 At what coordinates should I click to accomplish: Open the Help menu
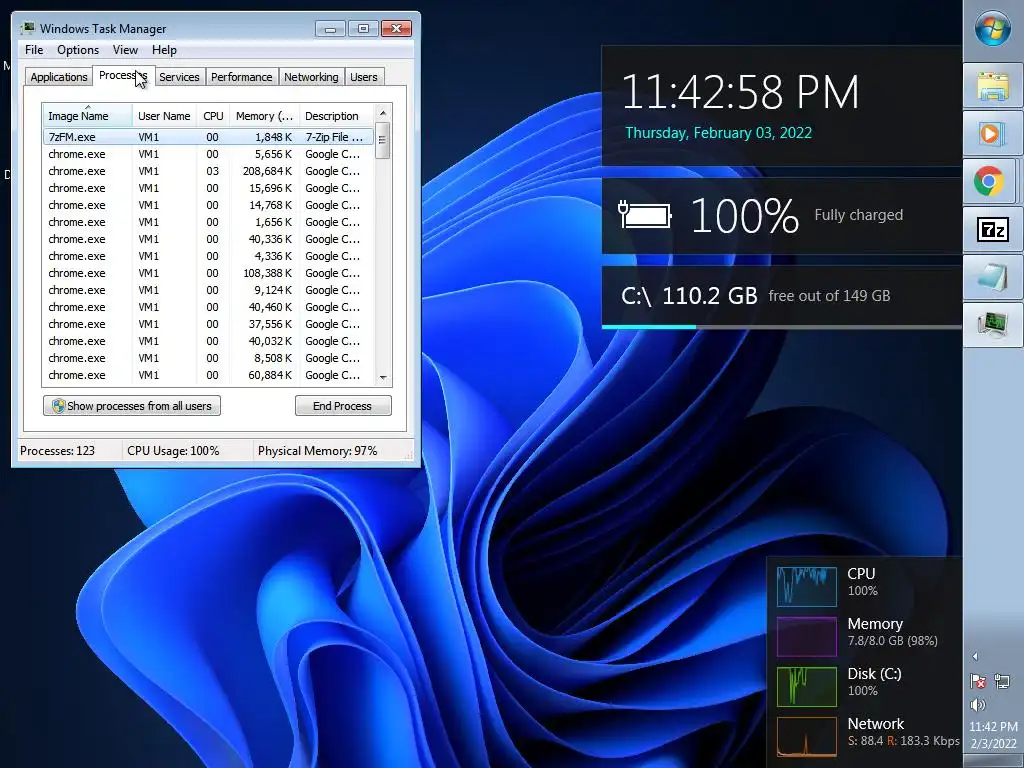point(164,50)
